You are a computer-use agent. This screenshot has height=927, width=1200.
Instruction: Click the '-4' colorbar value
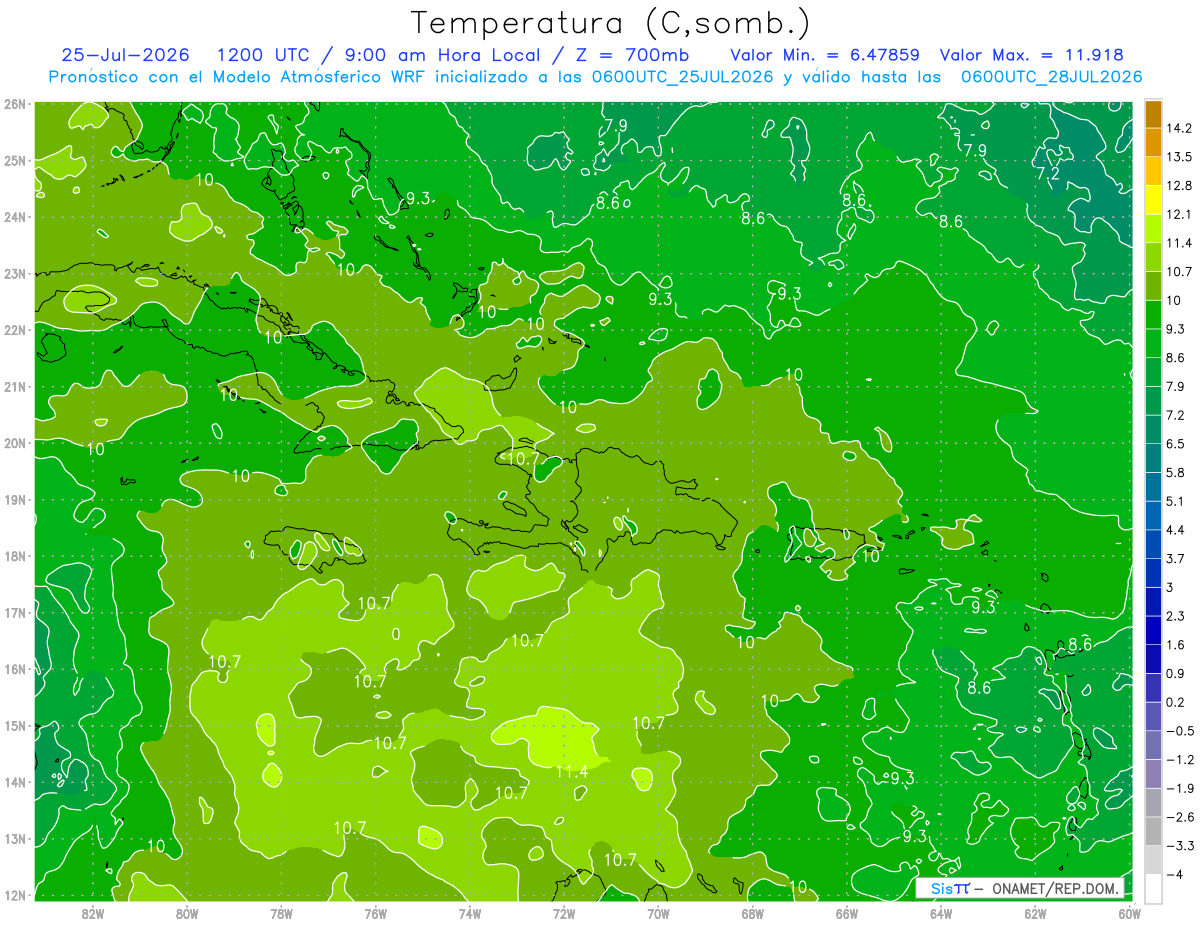[1174, 874]
